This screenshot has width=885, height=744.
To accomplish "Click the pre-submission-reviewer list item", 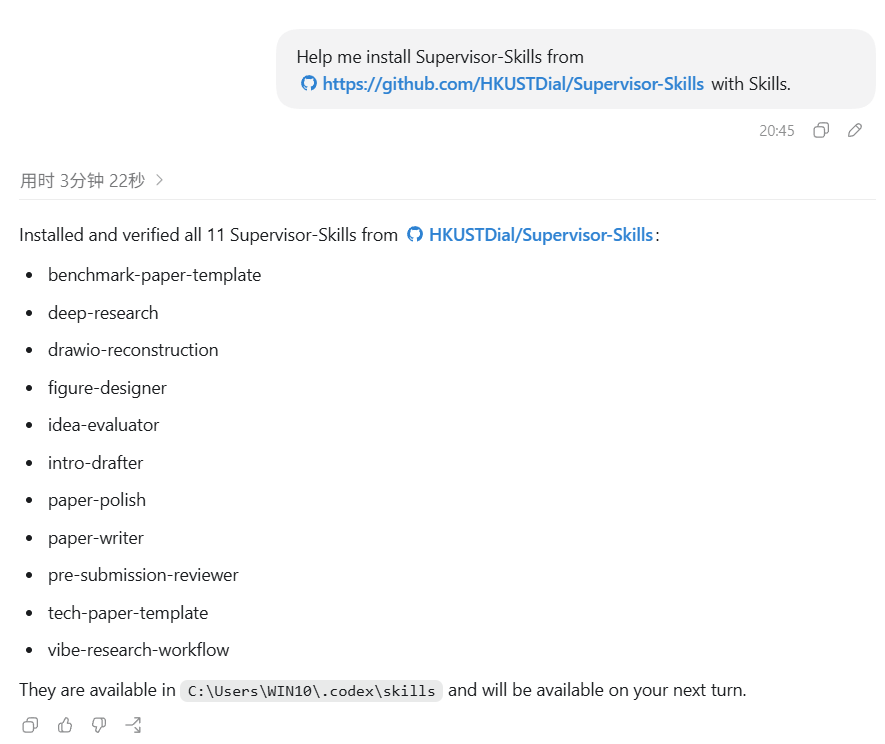I will pyautogui.click(x=143, y=575).
